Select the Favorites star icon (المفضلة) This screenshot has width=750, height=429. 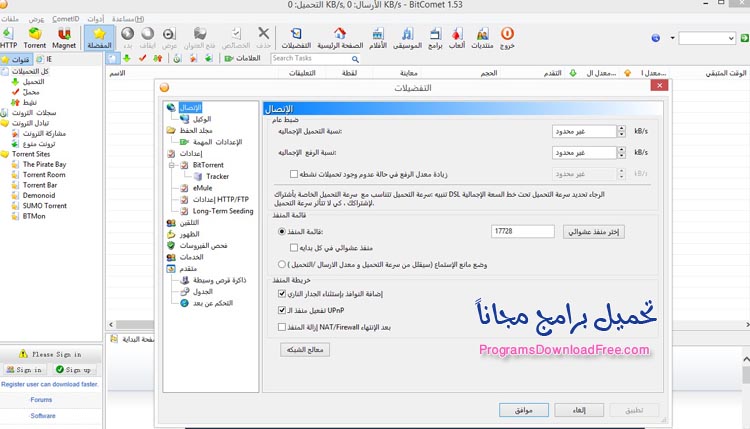point(99,38)
